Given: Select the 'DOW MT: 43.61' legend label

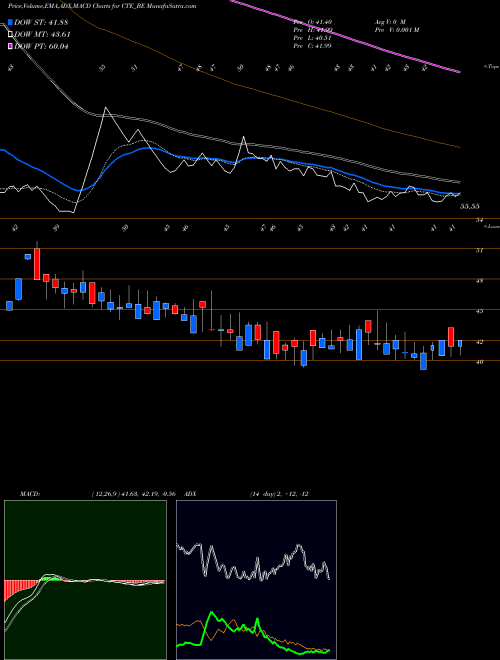Looking at the screenshot, I should 42,35.
